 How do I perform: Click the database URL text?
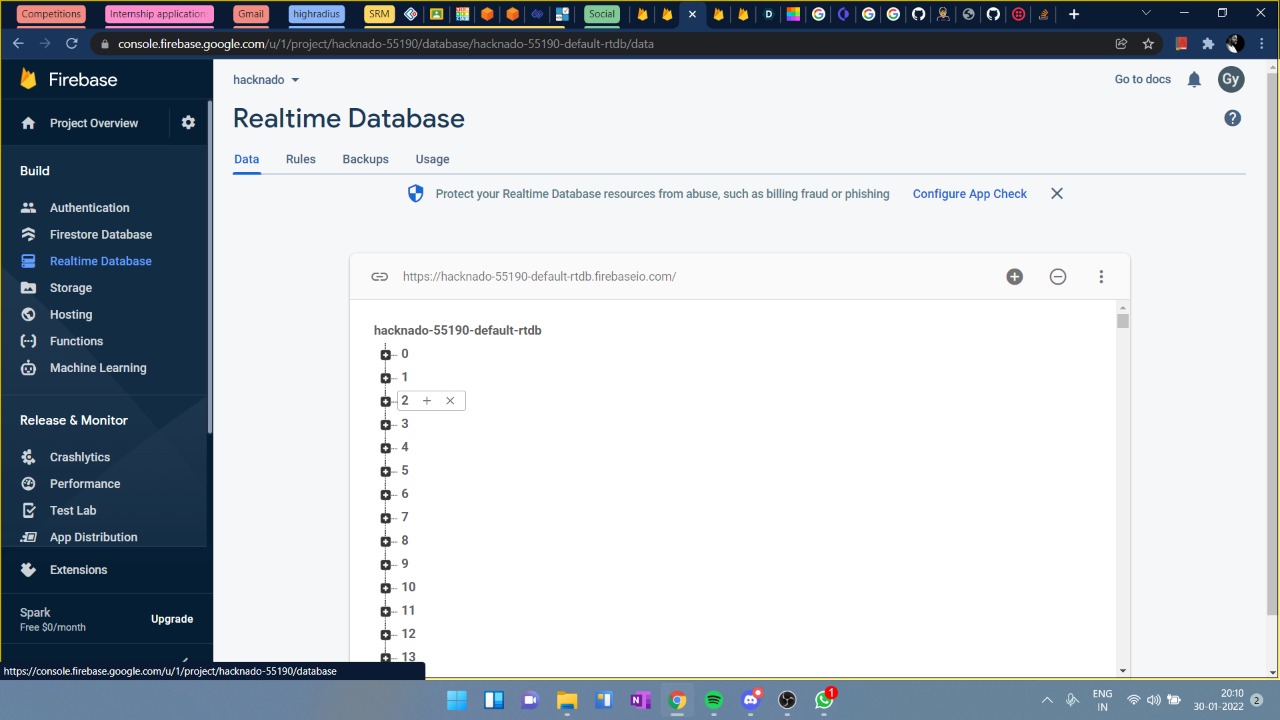click(539, 277)
